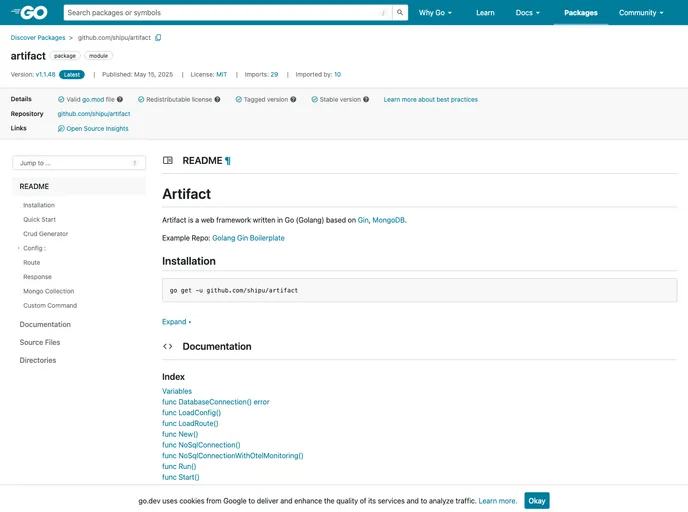688x512 pixels.
Task: Open func LoadConfig() link
Action: [x=191, y=412]
